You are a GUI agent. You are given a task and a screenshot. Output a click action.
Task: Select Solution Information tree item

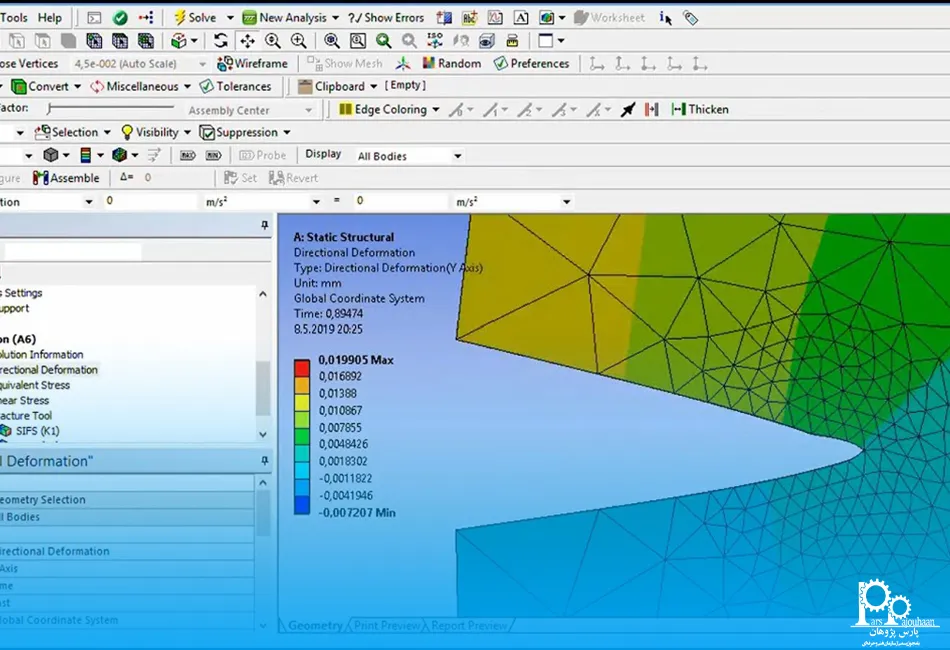42,354
